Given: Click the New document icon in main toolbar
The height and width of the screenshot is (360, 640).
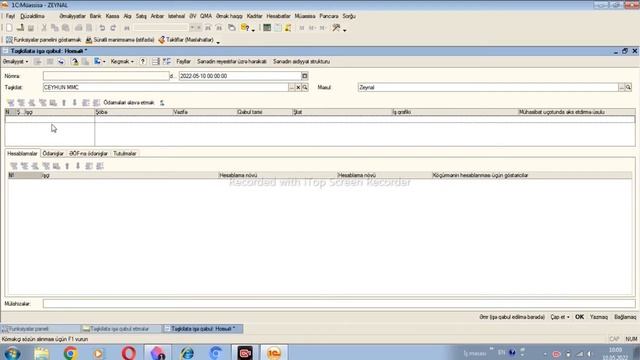Looking at the screenshot, I should pos(9,28).
